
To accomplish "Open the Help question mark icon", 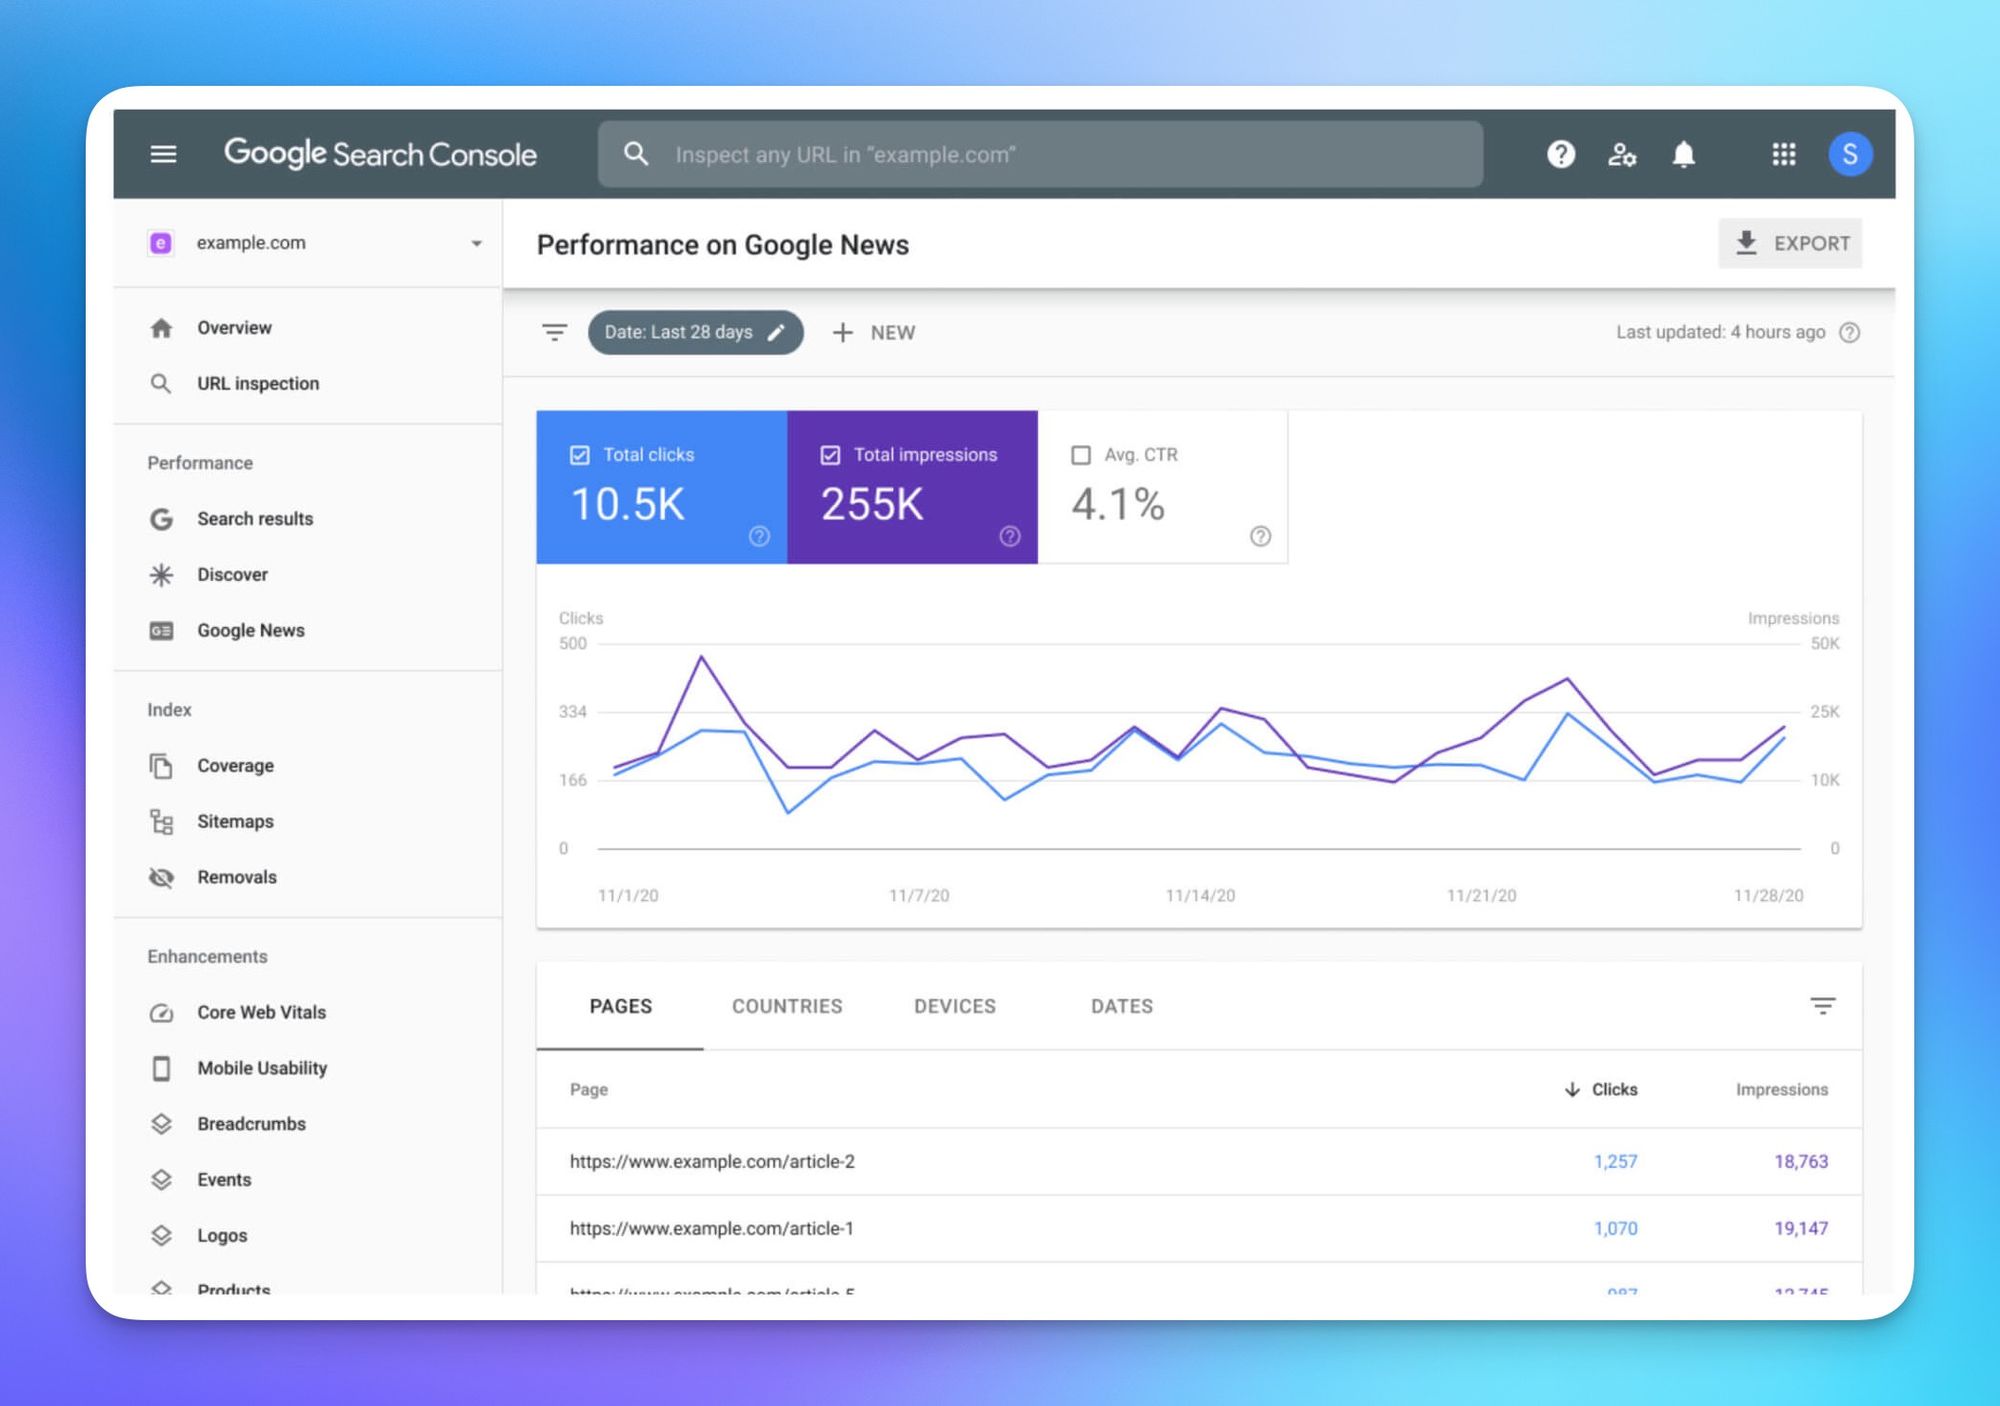I will pos(1561,154).
